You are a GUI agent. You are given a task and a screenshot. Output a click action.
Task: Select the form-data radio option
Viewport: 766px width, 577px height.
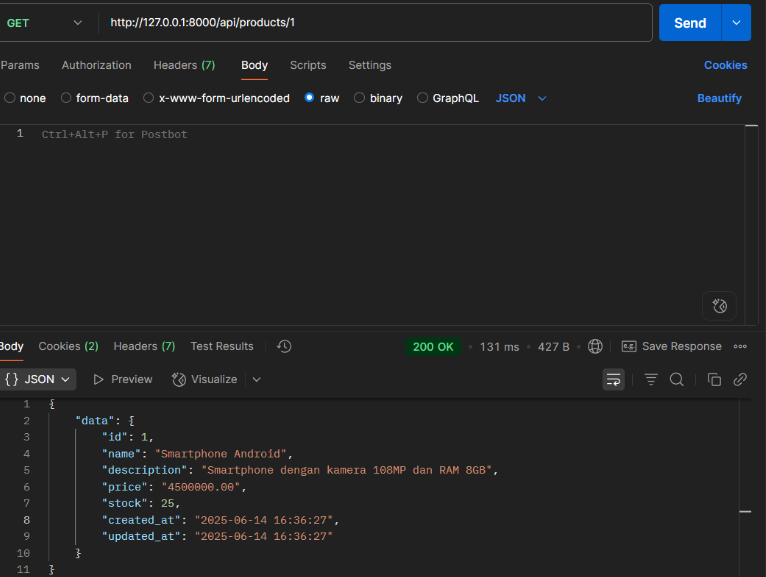pyautogui.click(x=67, y=98)
